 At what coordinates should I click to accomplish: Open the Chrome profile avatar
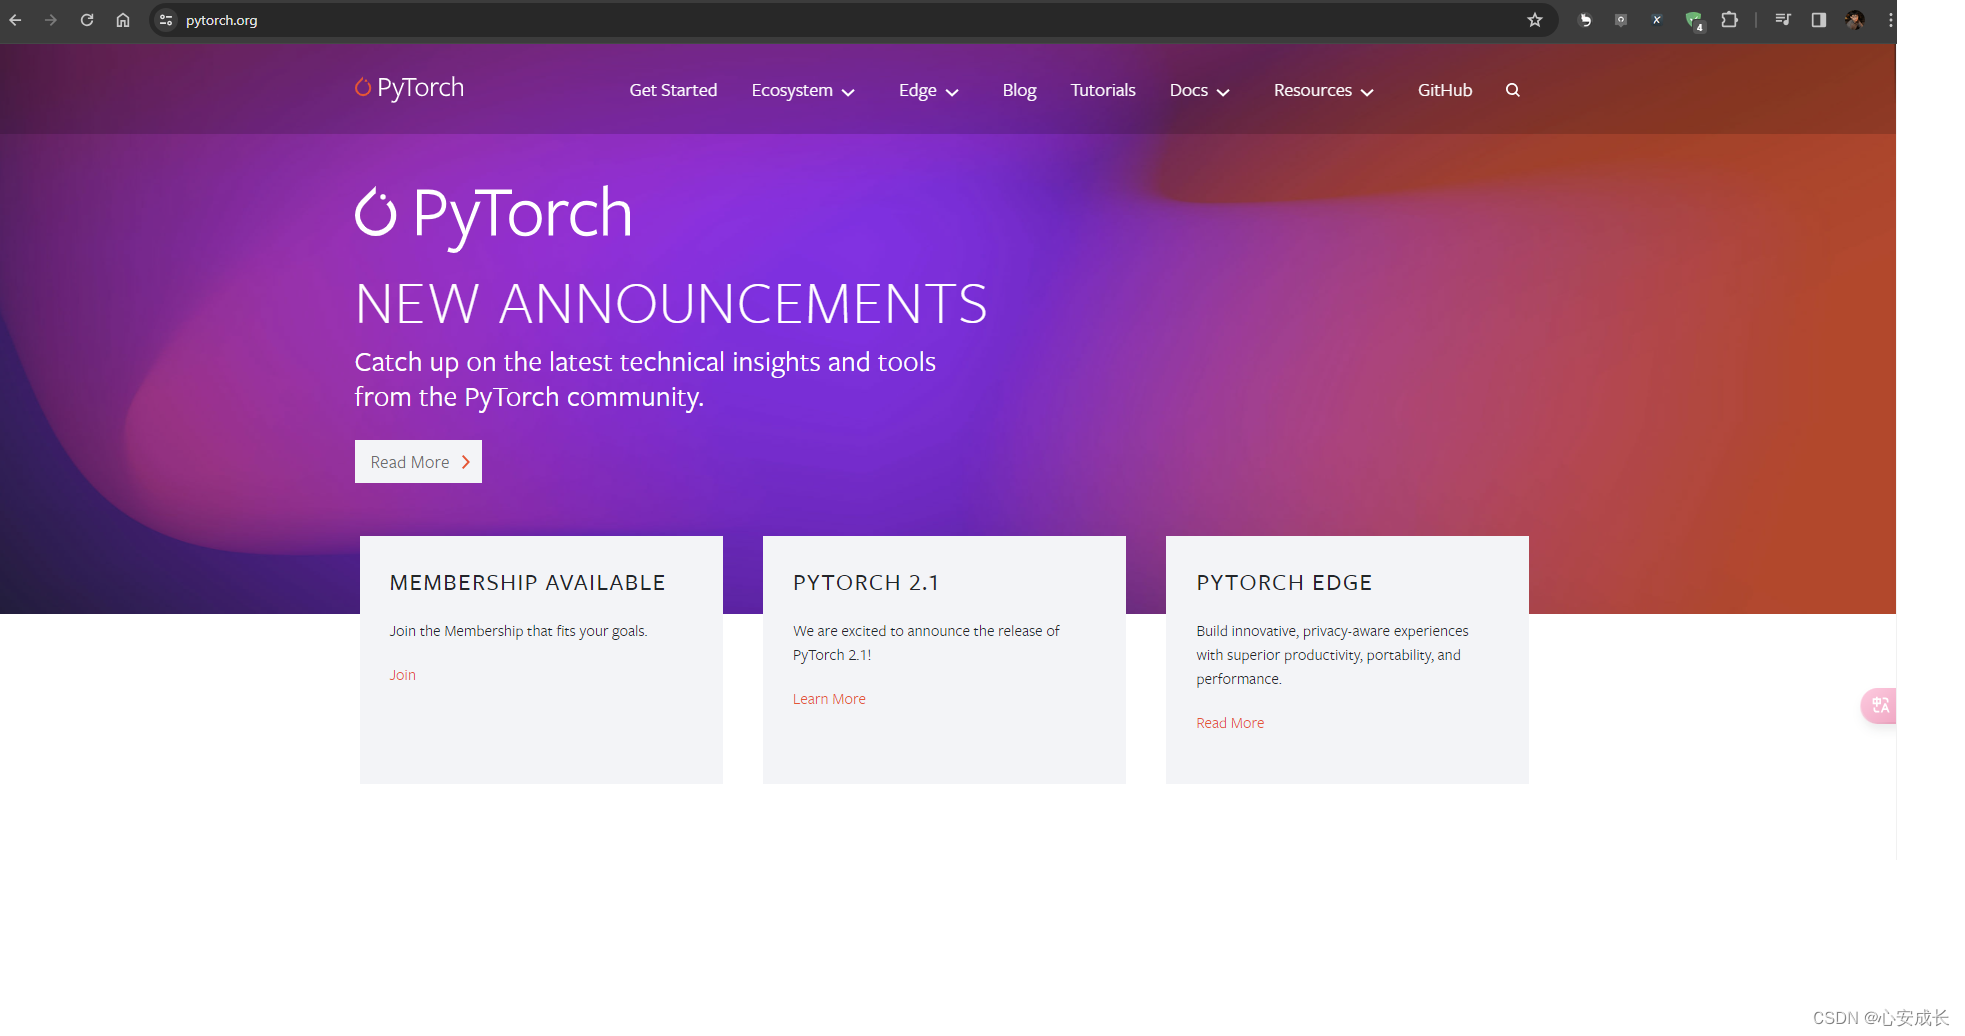[1855, 20]
